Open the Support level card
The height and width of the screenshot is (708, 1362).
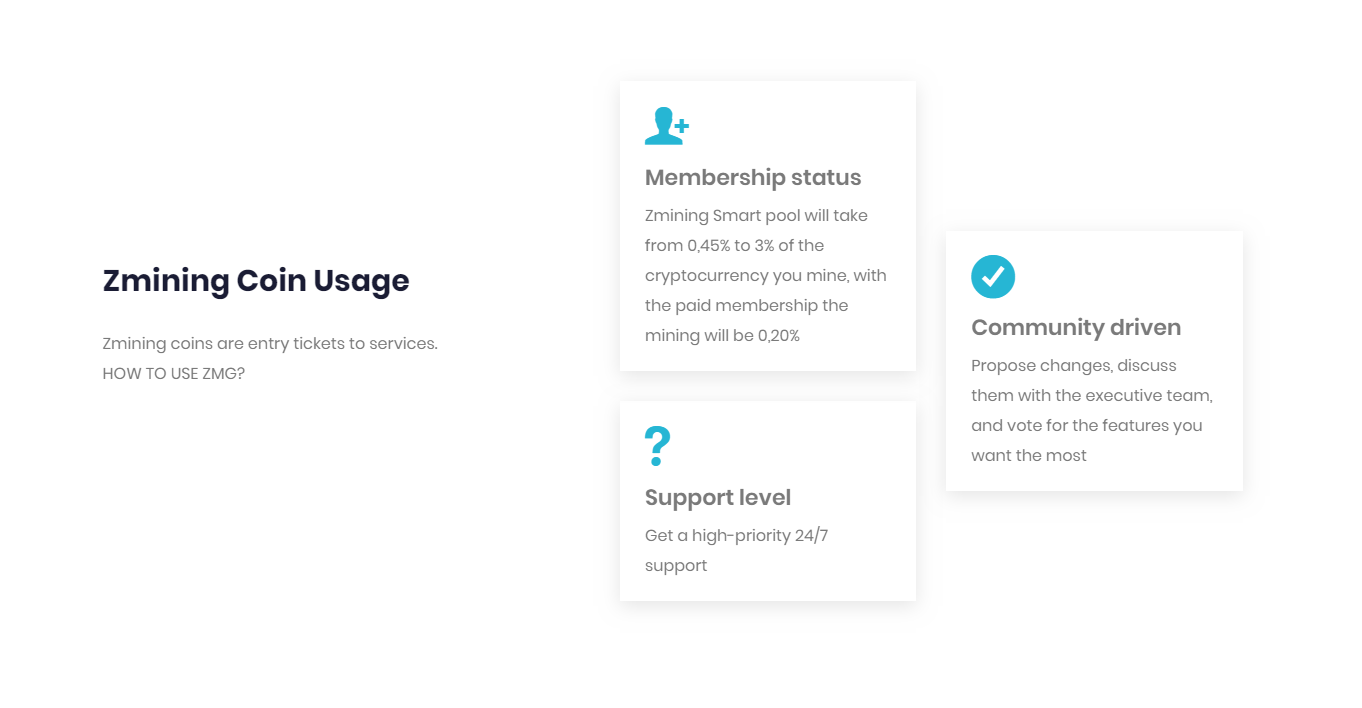(768, 501)
